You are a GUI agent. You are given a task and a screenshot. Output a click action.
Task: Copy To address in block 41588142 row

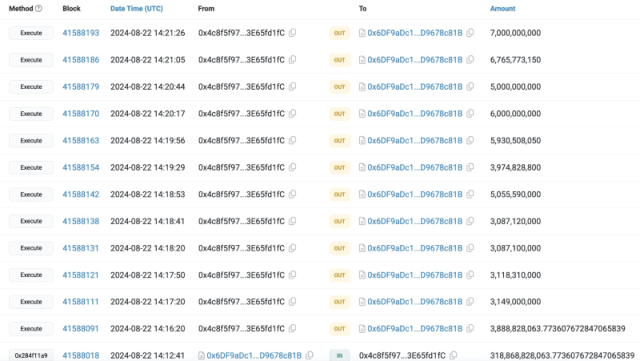tap(470, 194)
